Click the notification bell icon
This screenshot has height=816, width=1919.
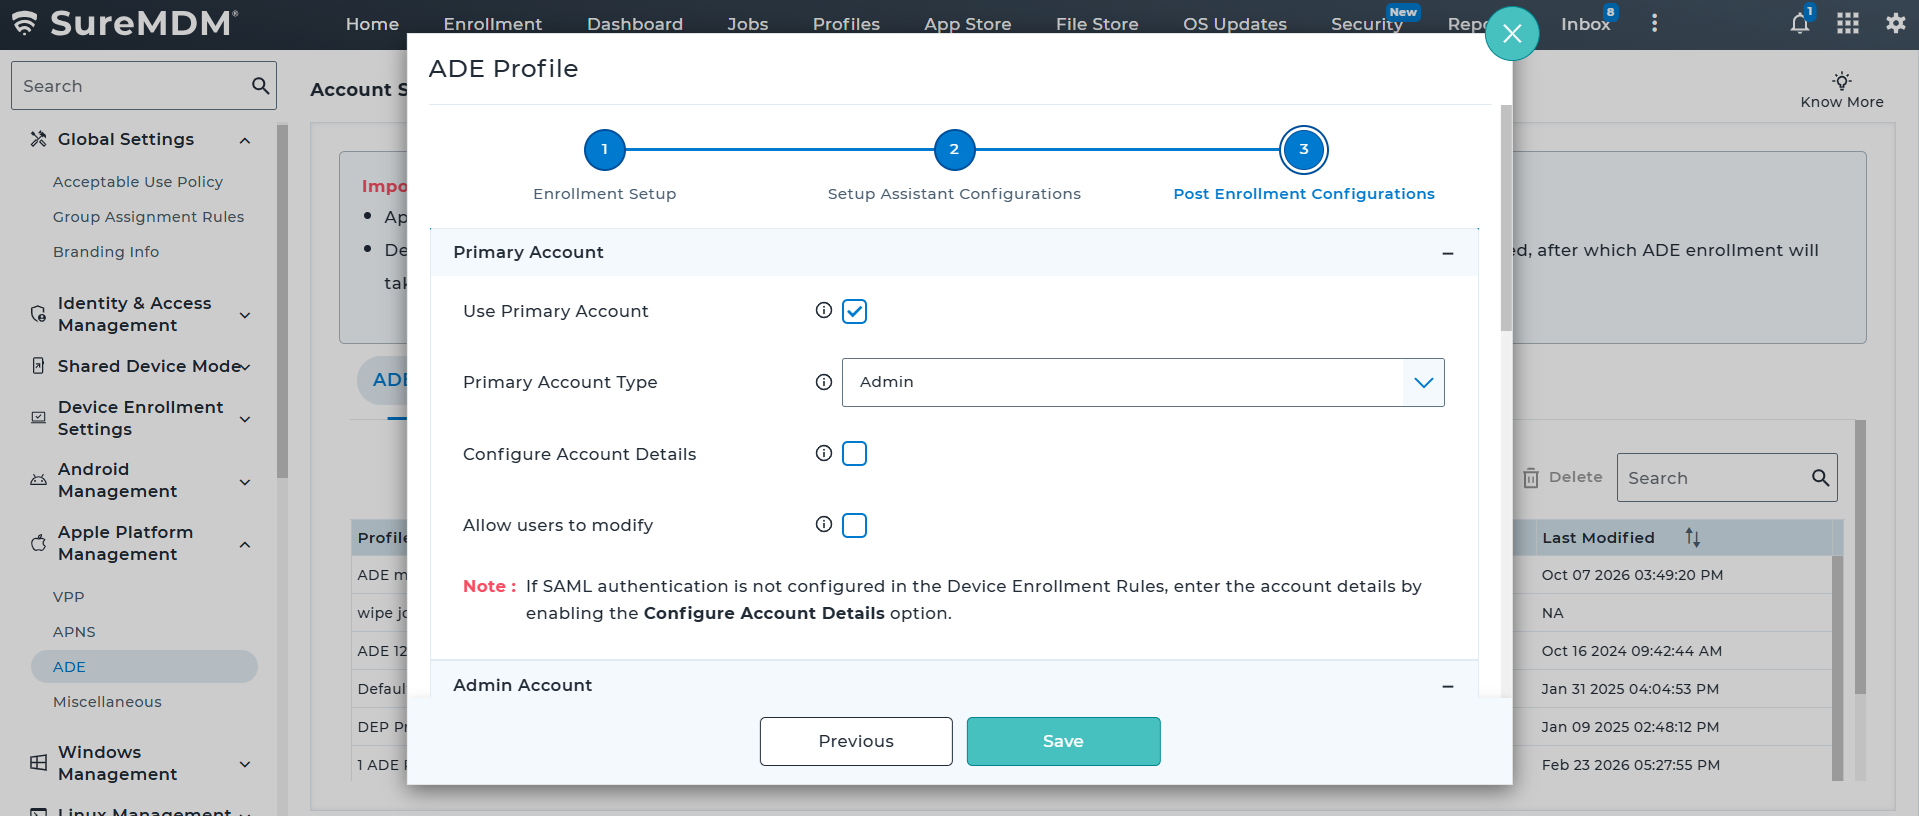[1799, 24]
